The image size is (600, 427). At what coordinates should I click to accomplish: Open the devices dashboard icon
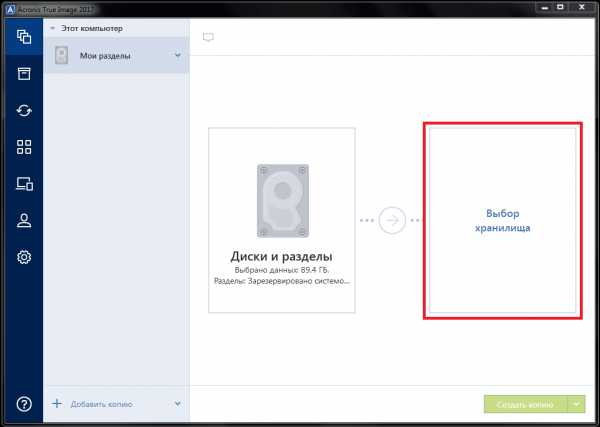[x=22, y=184]
